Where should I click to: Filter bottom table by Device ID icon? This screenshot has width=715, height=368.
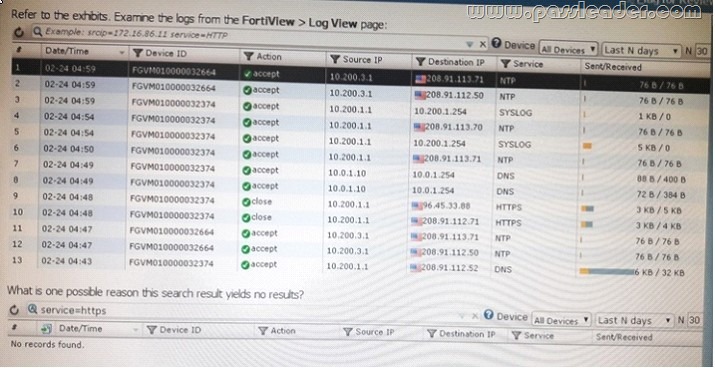point(152,330)
